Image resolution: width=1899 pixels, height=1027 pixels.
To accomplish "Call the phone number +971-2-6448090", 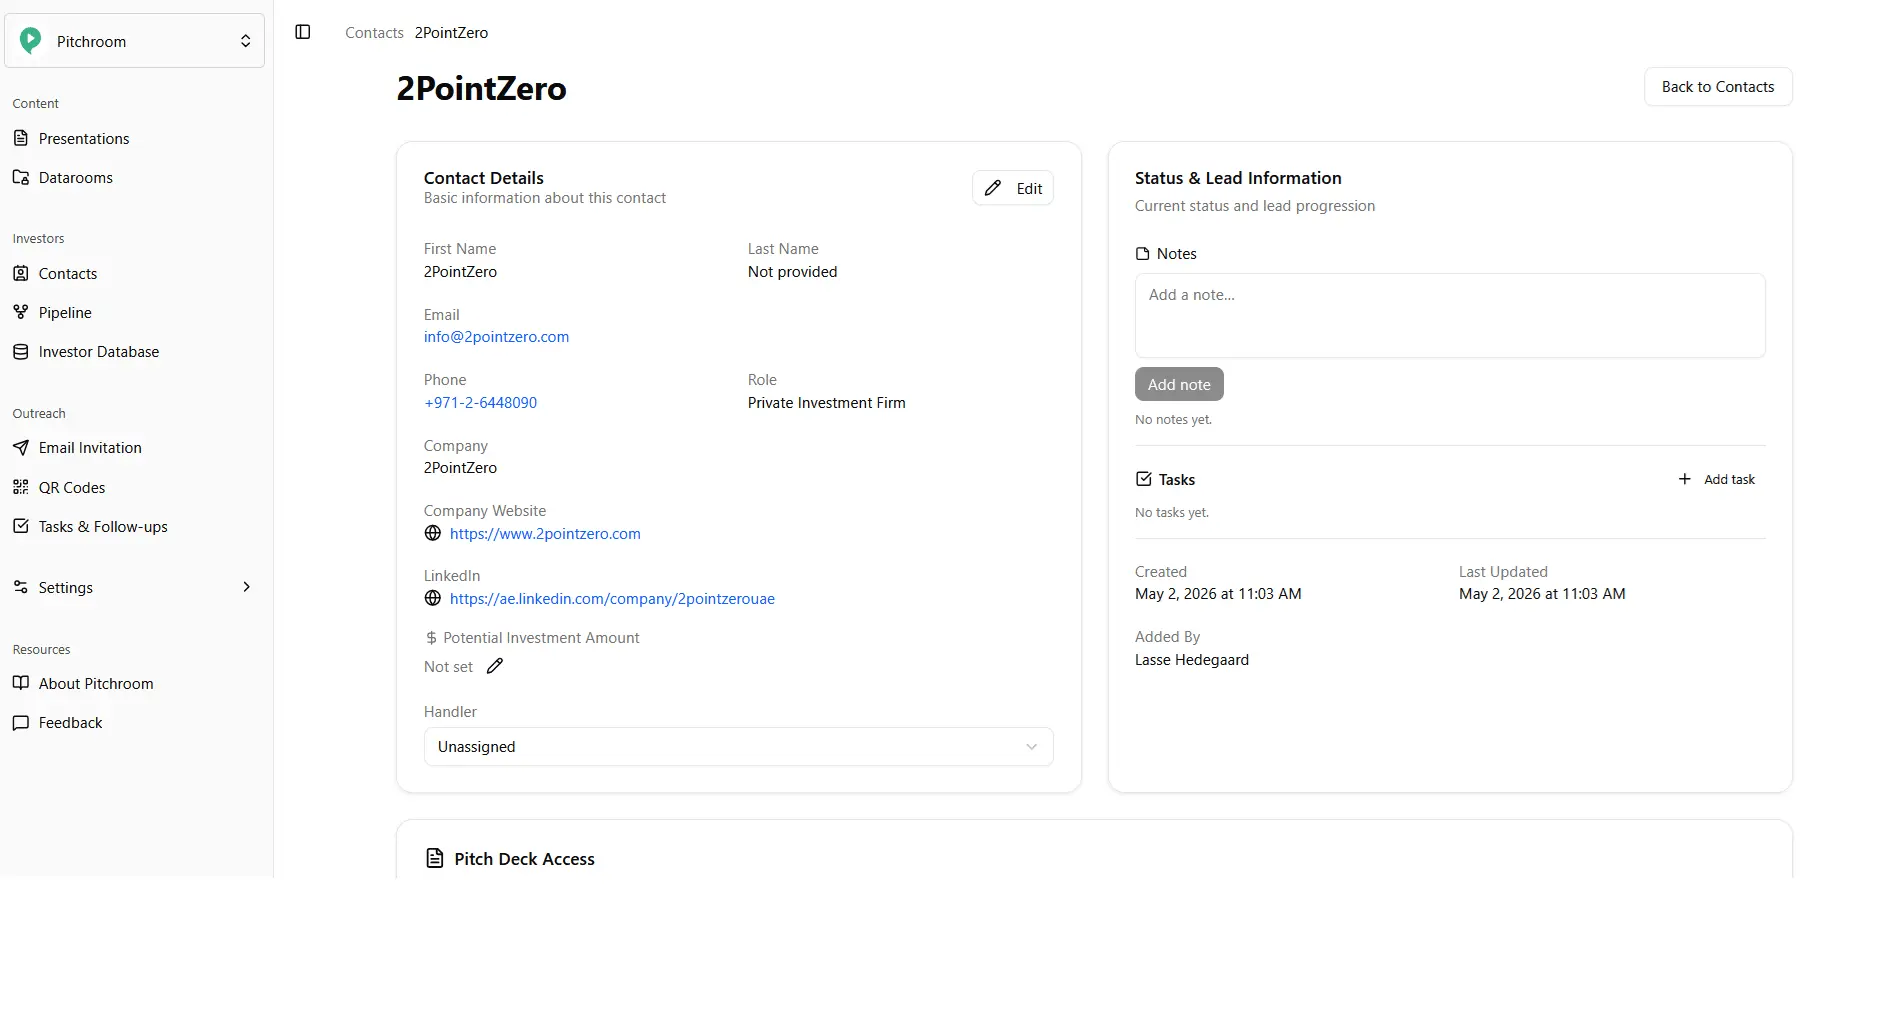I will coord(480,403).
